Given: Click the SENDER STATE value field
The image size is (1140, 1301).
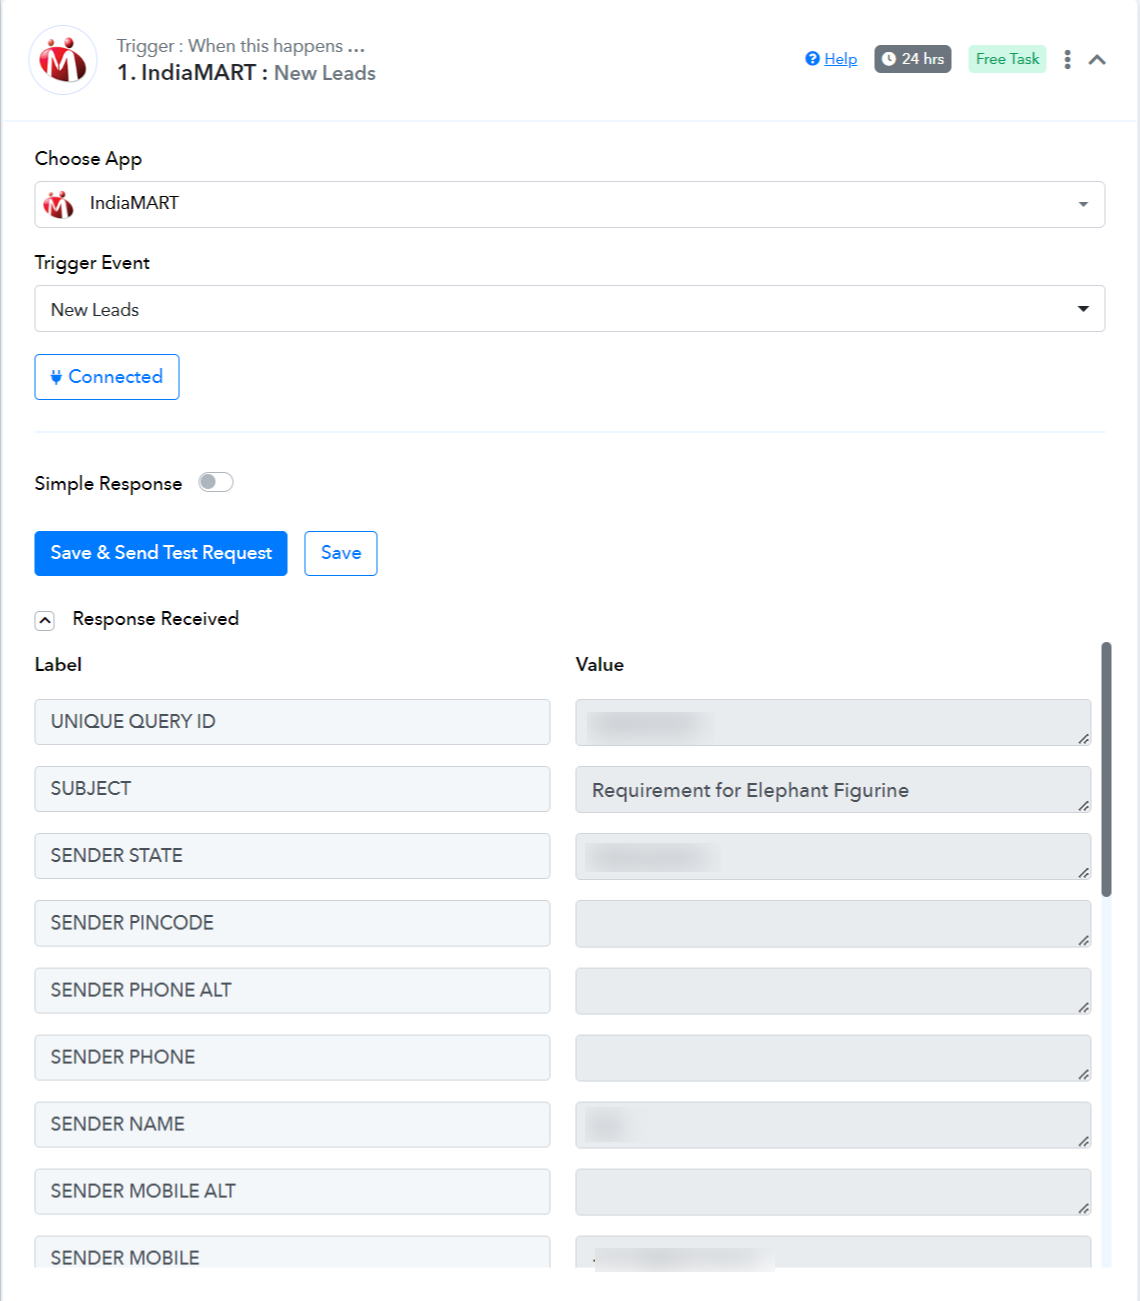Looking at the screenshot, I should point(833,856).
